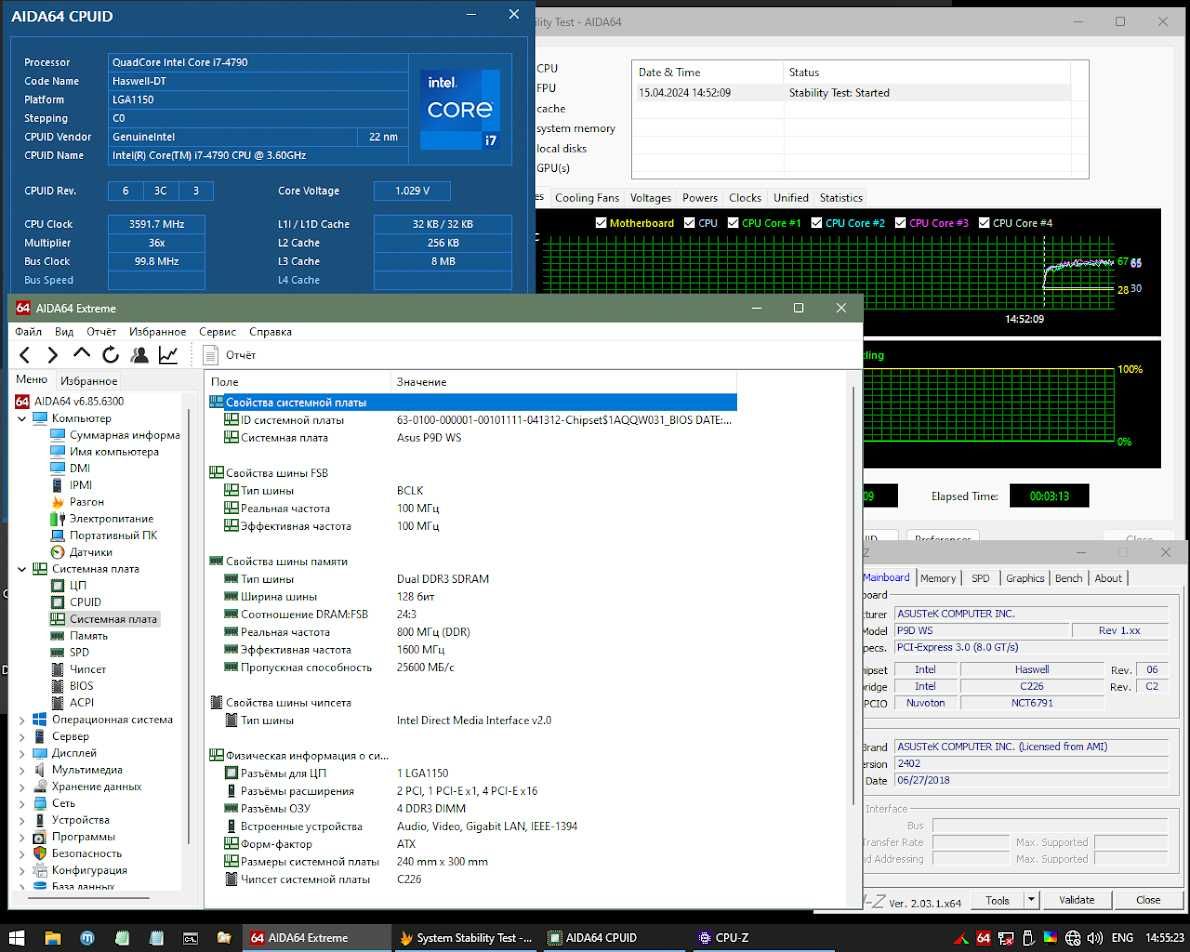
Task: Expand the Дисплей tree node
Action: tap(21, 753)
